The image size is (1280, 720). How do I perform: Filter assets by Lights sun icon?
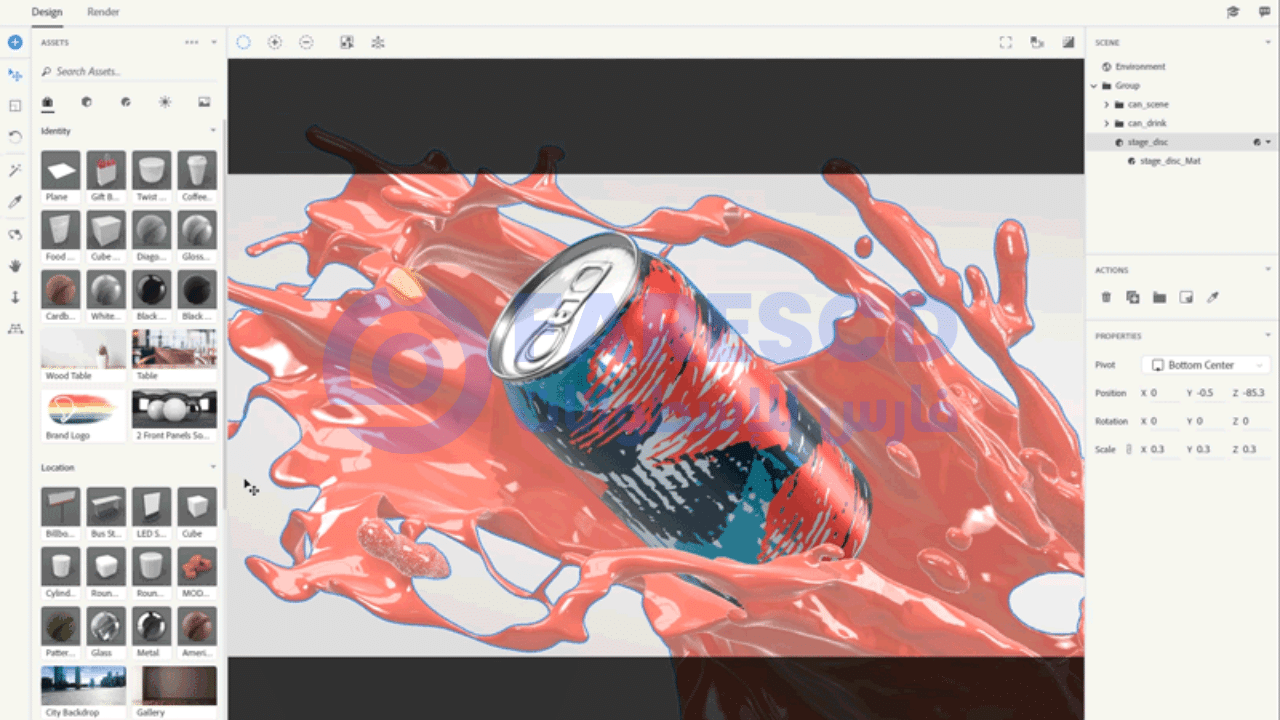coord(165,102)
